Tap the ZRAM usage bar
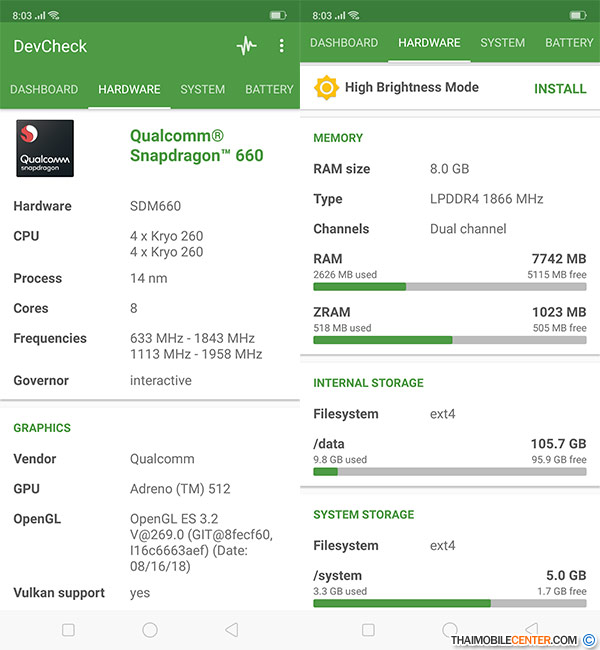Image resolution: width=600 pixels, height=650 pixels. coord(449,340)
